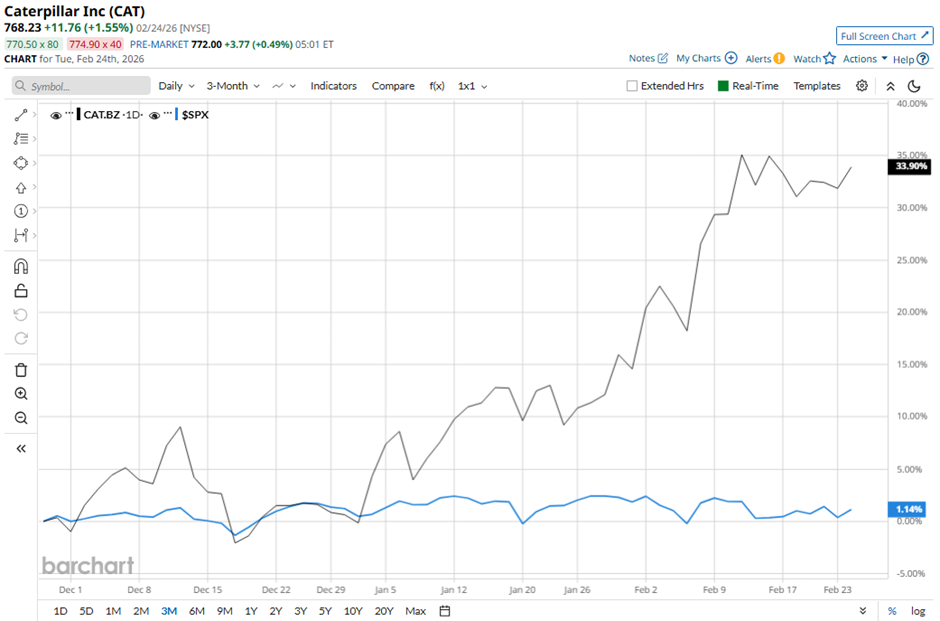This screenshot has height=621, width=940.
Task: Undo last chart action
Action: tap(21, 315)
